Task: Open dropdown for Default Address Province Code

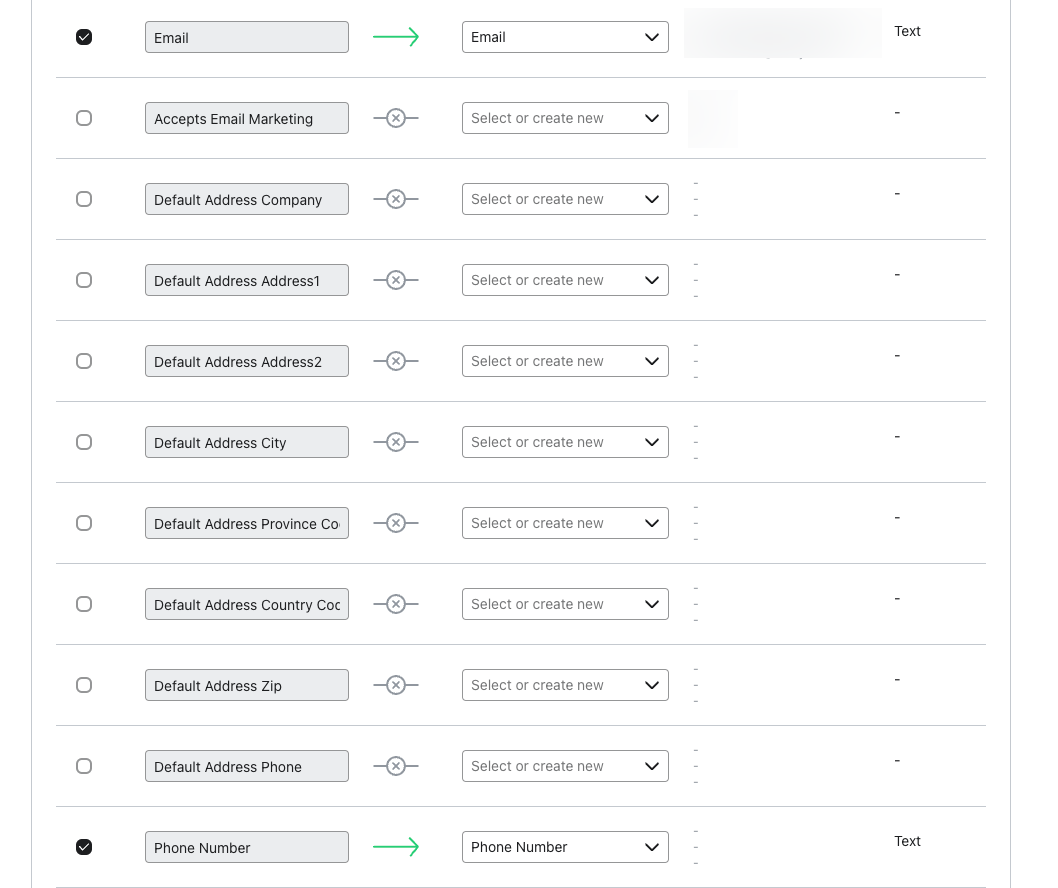Action: tap(565, 523)
